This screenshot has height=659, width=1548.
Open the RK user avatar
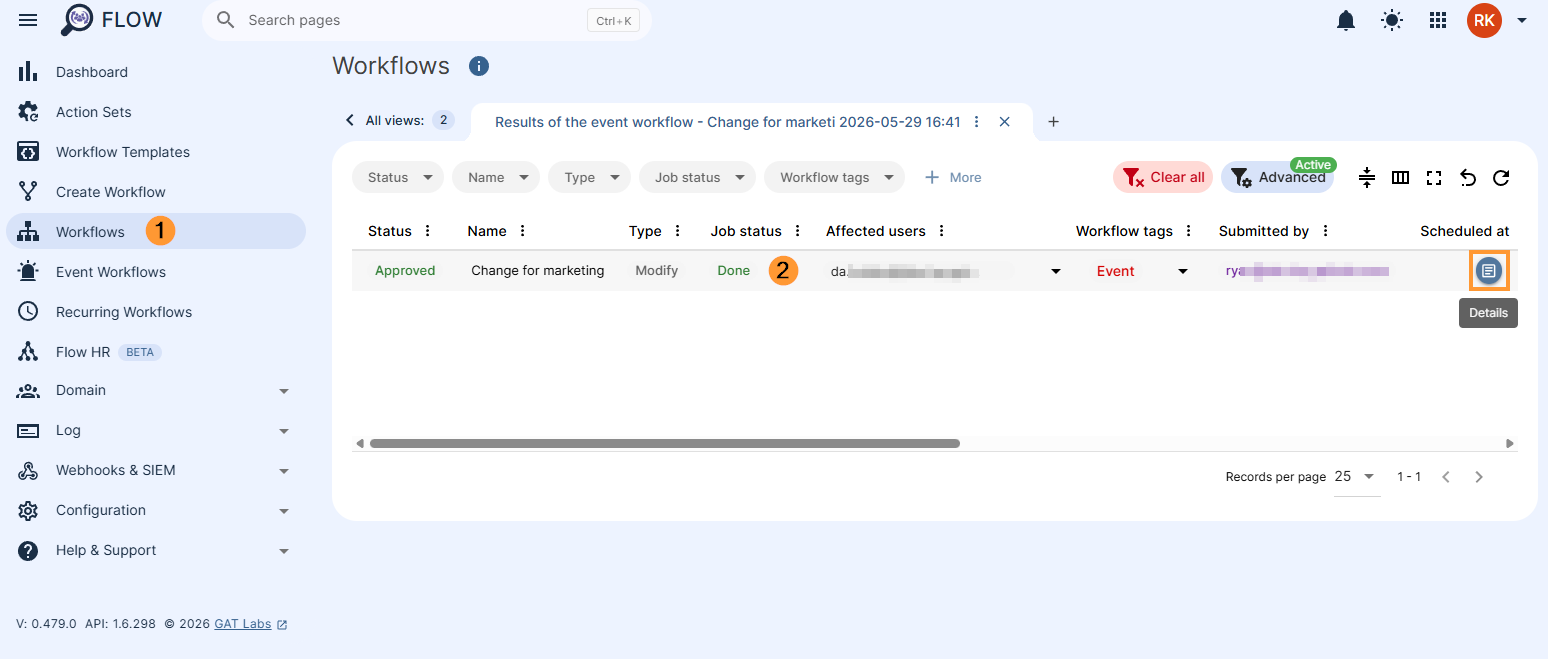[1484, 20]
